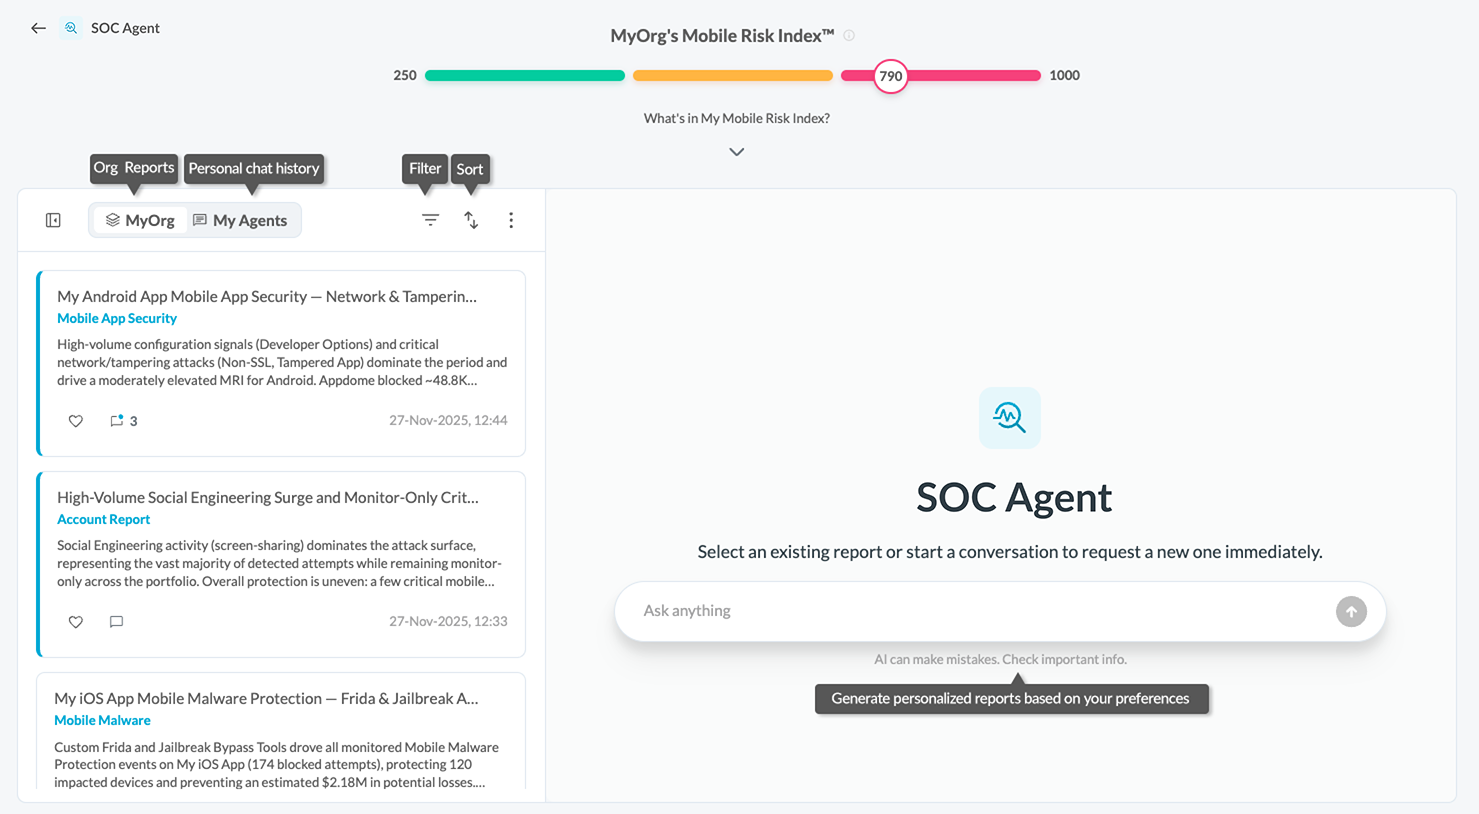Click the back arrow icon

pyautogui.click(x=38, y=28)
